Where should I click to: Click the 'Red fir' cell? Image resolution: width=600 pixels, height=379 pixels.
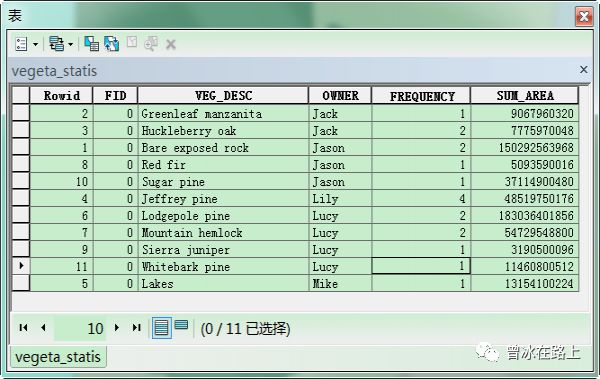(x=223, y=165)
